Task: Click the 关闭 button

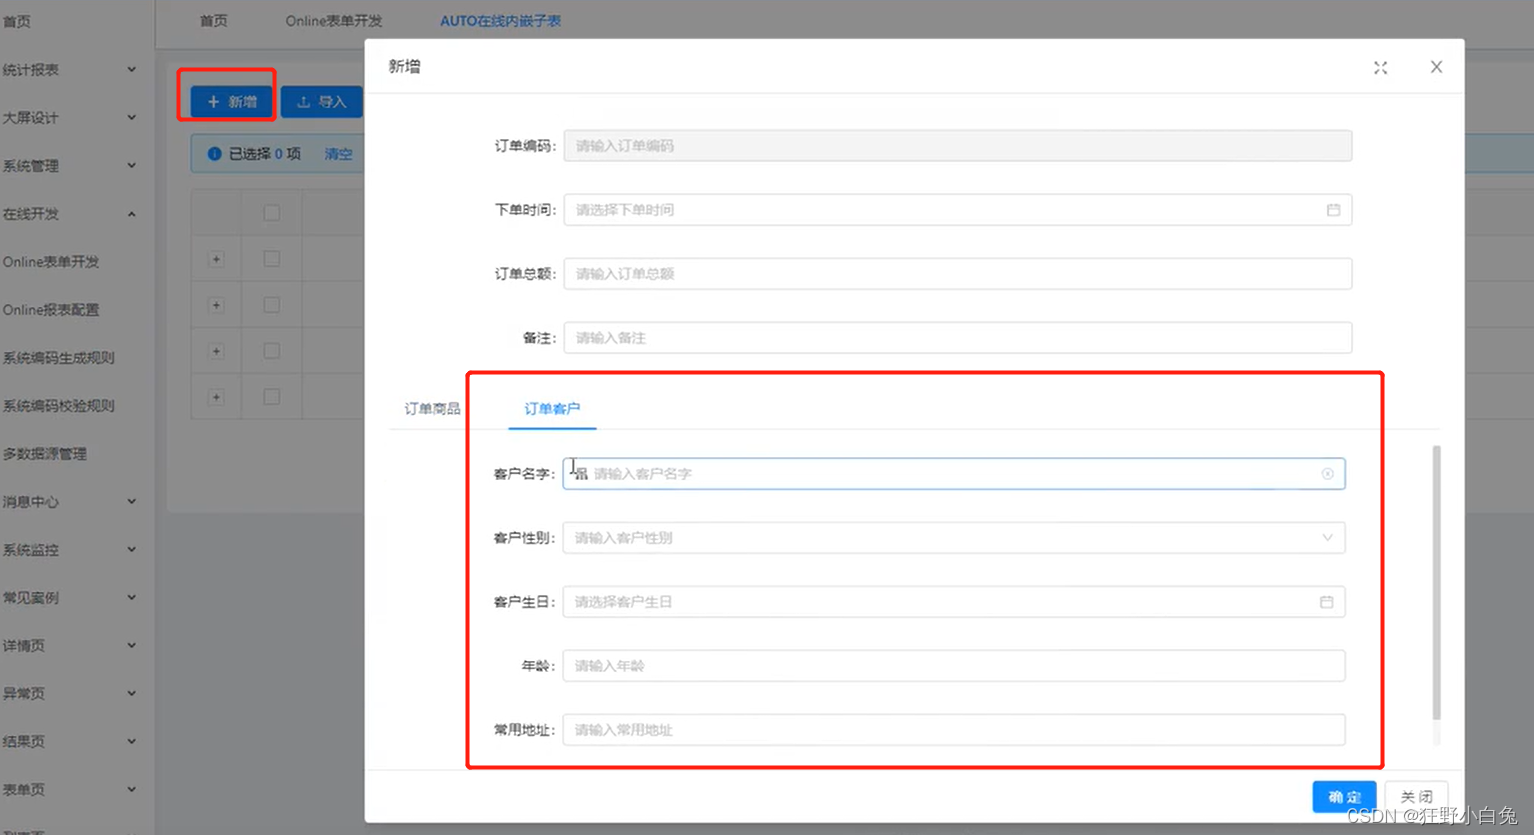Action: click(1416, 797)
